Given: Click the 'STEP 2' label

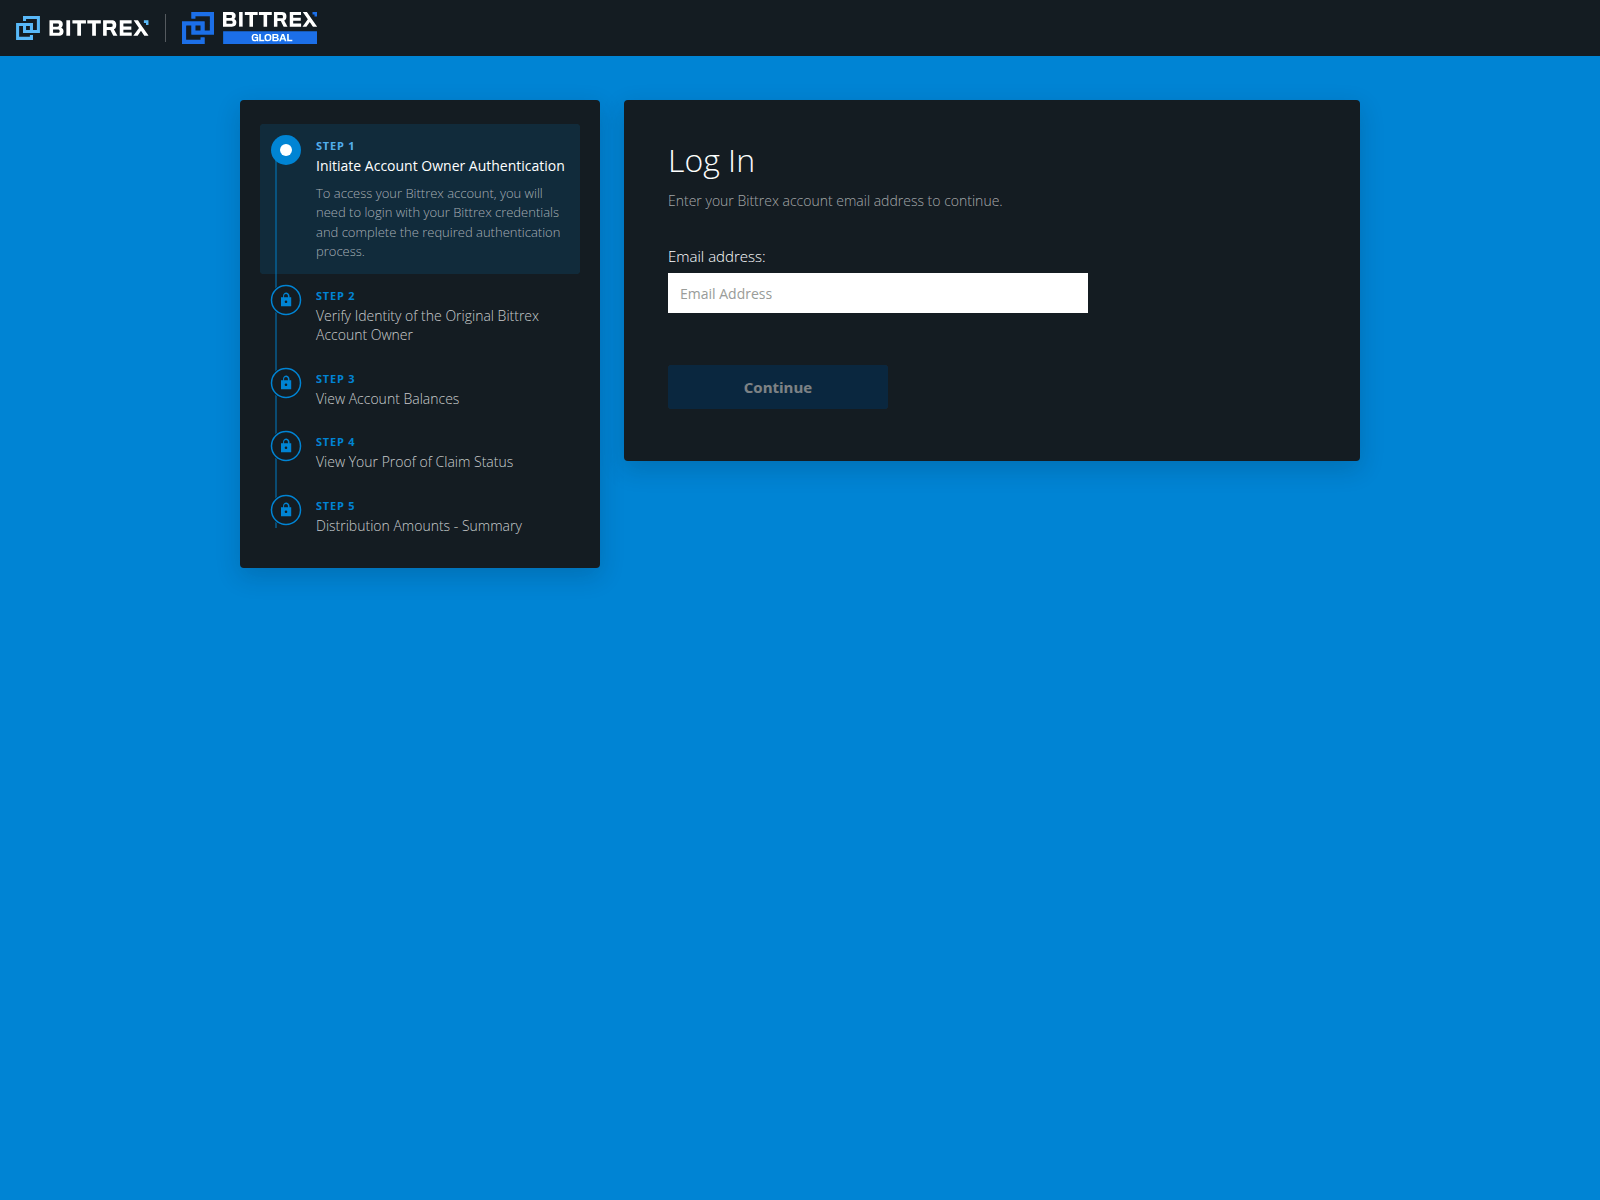Looking at the screenshot, I should point(335,296).
